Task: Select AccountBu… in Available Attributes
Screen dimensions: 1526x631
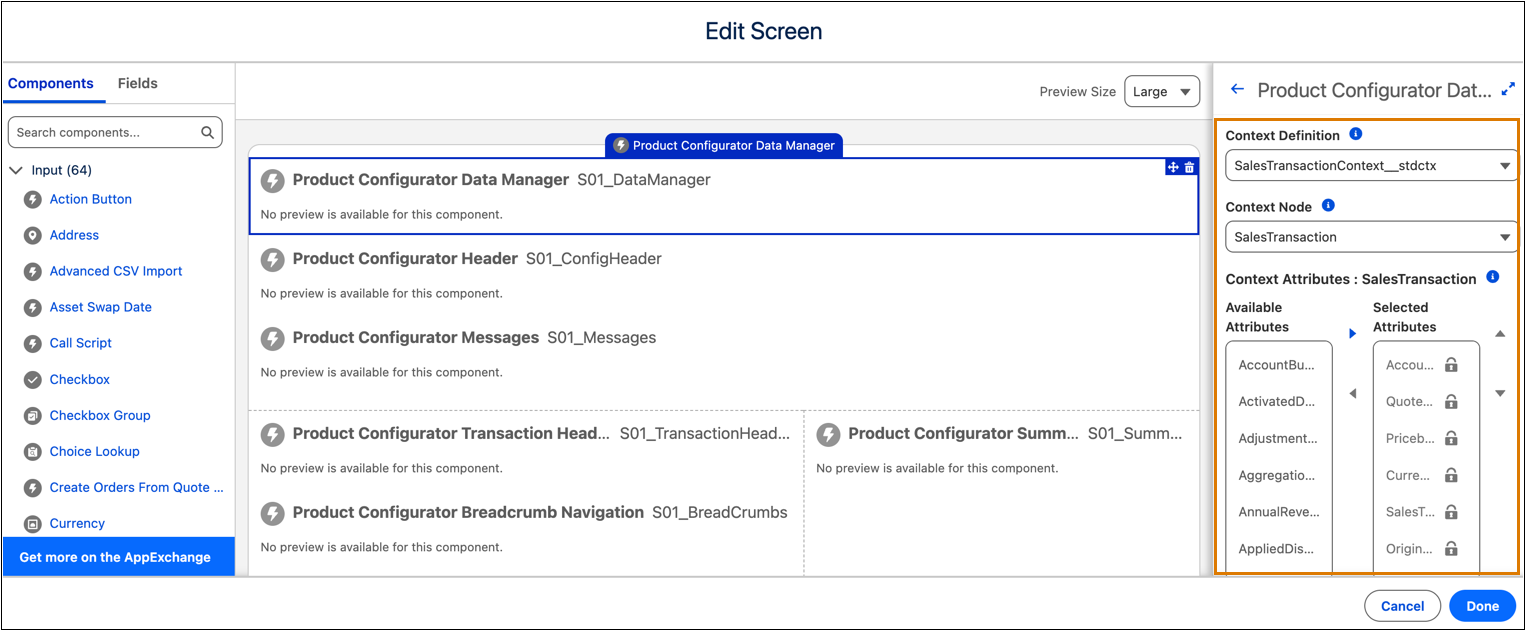Action: (x=1278, y=365)
